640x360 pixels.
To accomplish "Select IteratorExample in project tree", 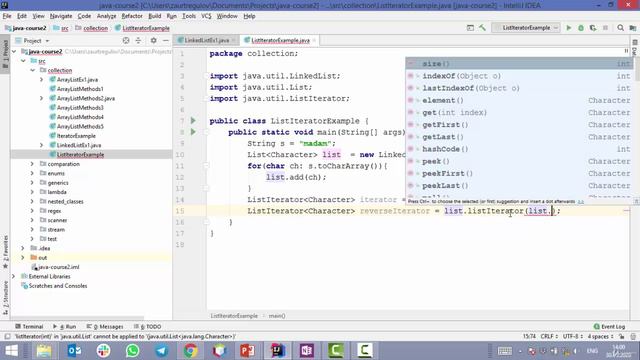I will [76, 136].
